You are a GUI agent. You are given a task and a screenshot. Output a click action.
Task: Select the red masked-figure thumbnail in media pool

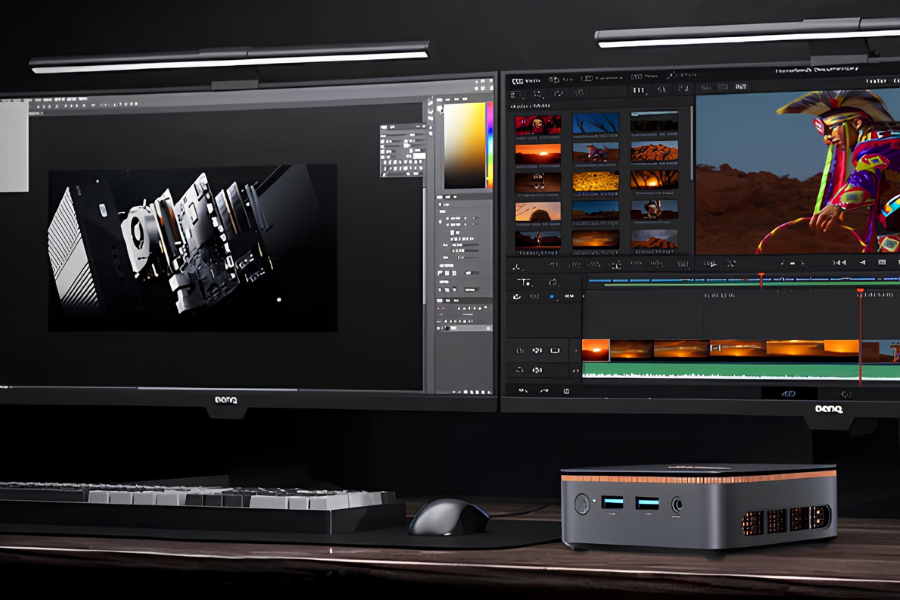[538, 125]
